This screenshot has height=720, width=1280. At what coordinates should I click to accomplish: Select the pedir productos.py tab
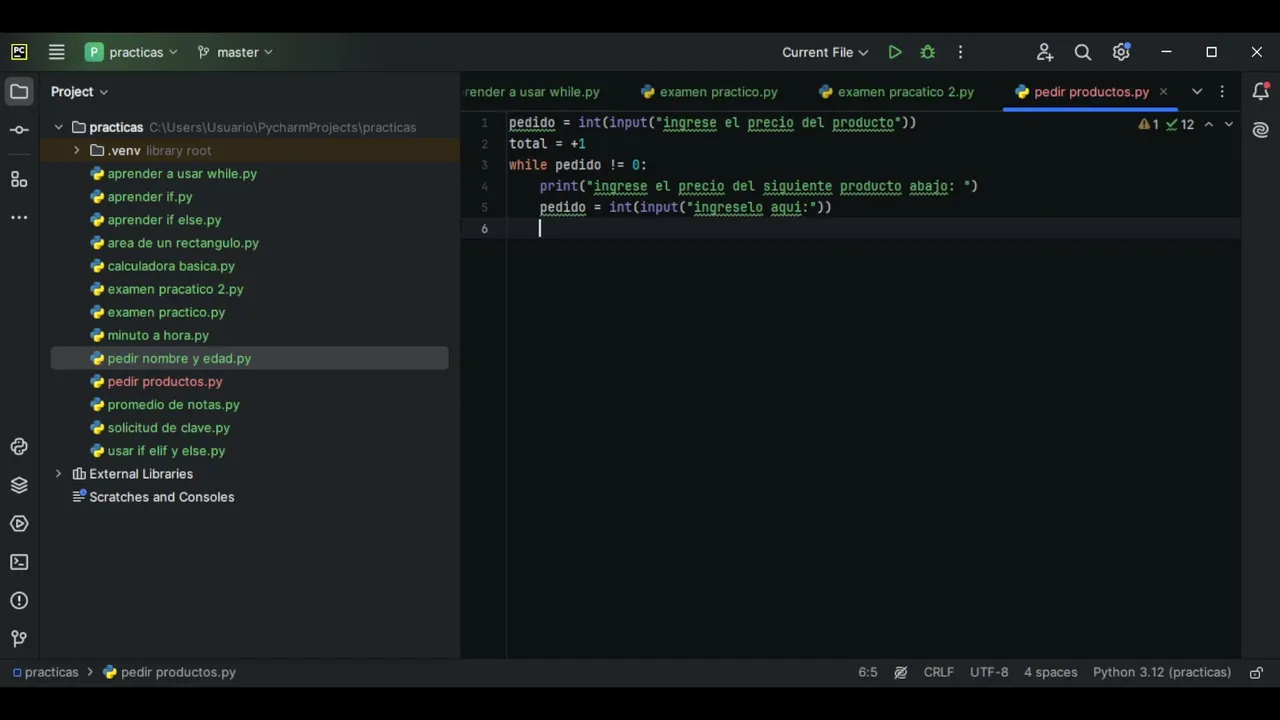[x=1082, y=92]
